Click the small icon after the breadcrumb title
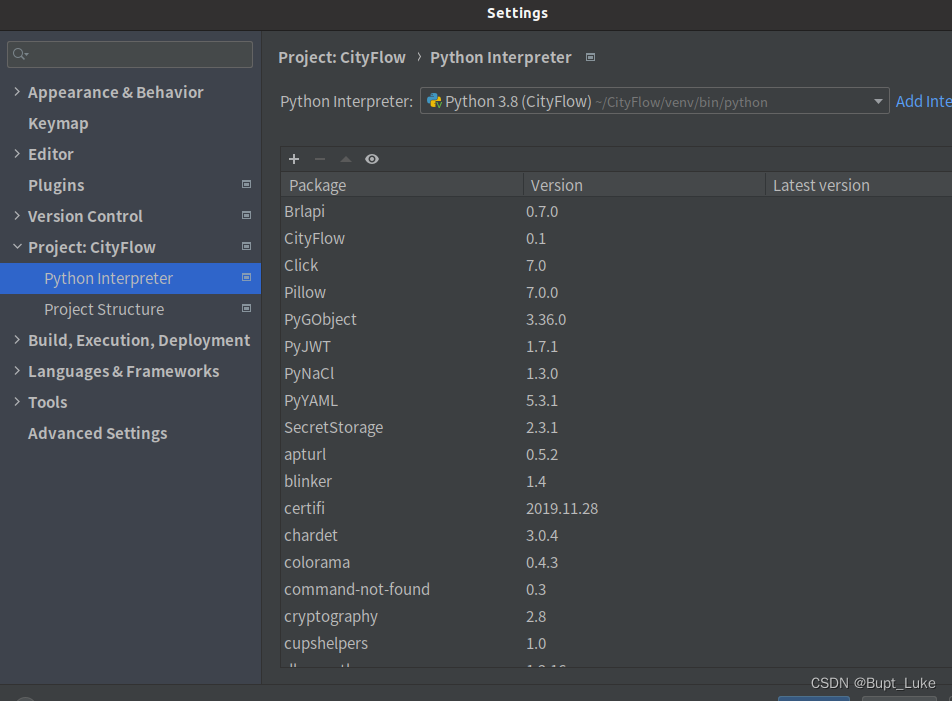 point(590,58)
